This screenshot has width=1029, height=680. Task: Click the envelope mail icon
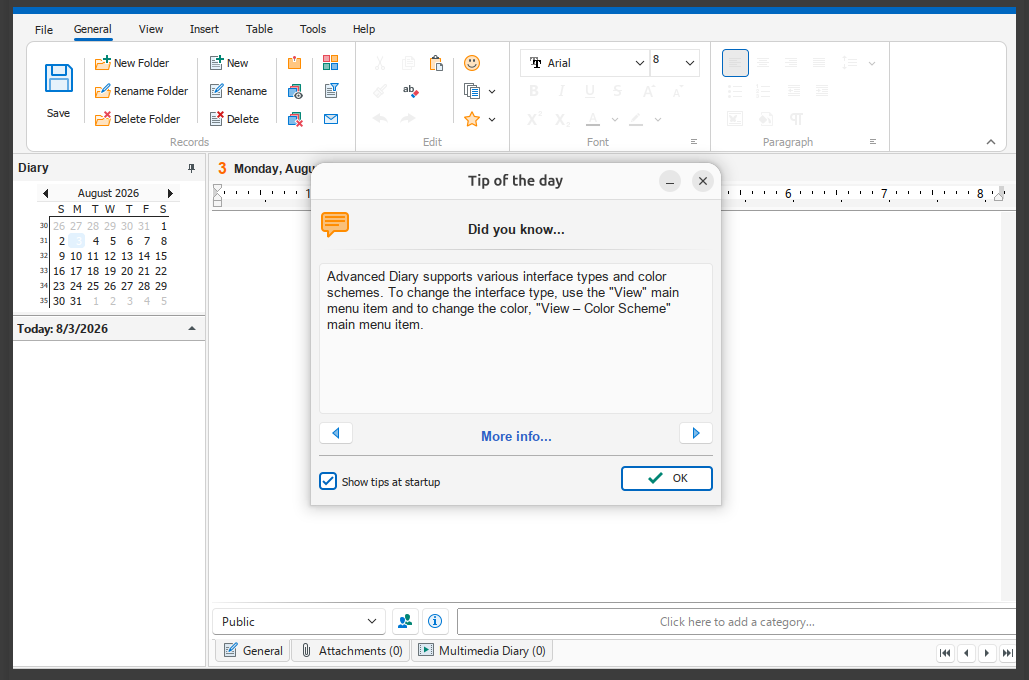click(331, 119)
